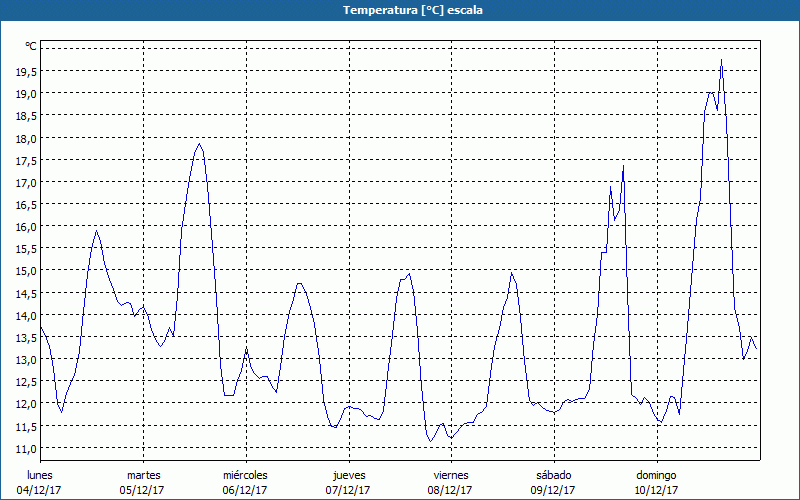
Task: Select the viernes day label
Action: point(451,474)
